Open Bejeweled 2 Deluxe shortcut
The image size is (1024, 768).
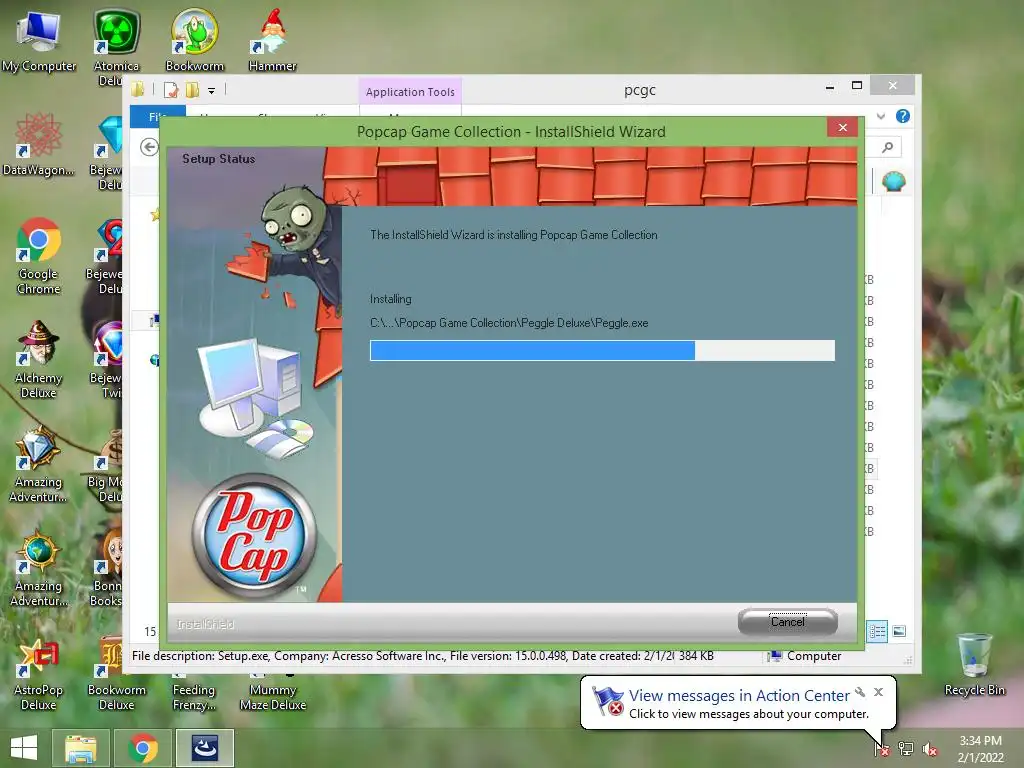tap(104, 256)
